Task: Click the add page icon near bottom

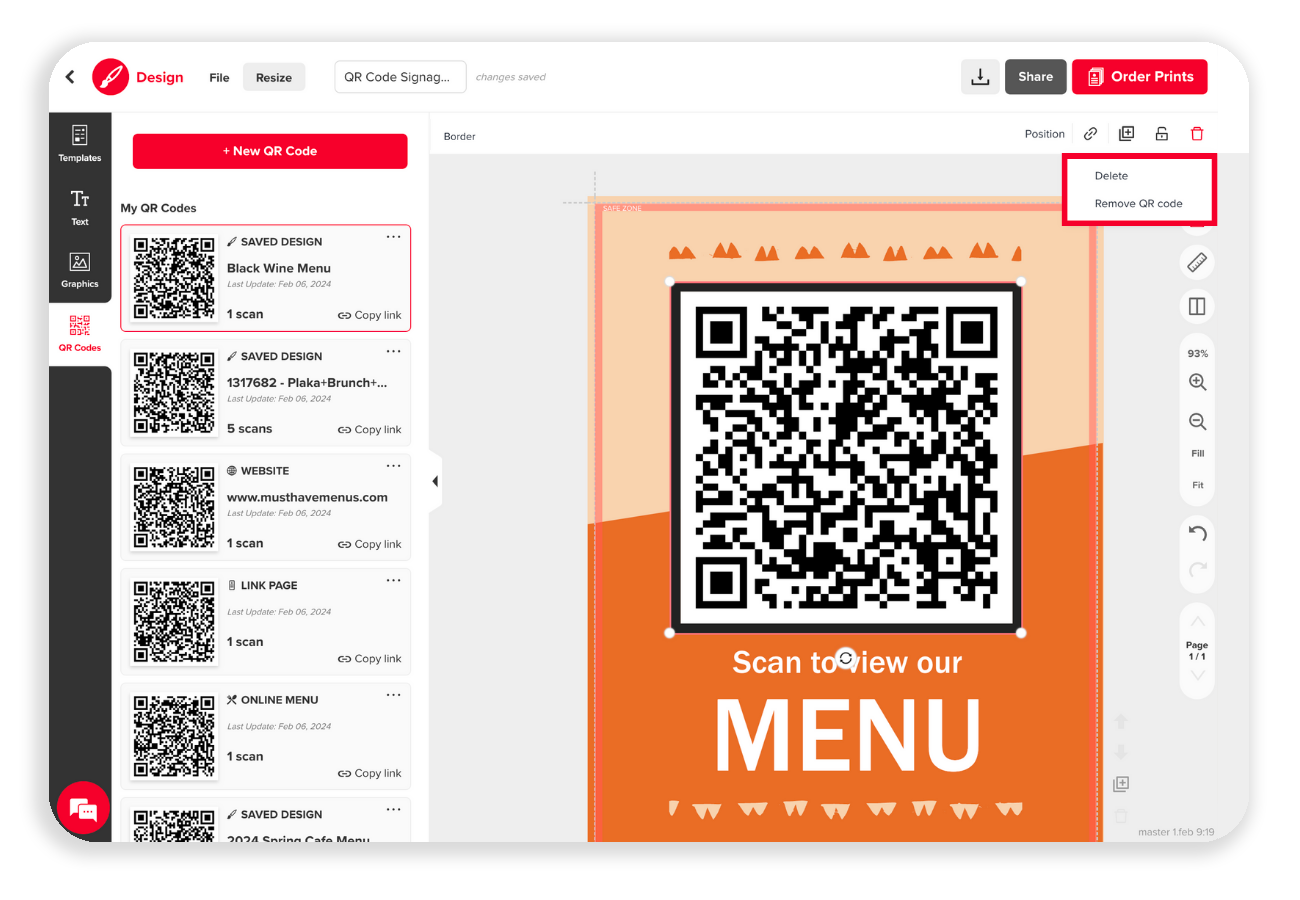Action: [1121, 784]
